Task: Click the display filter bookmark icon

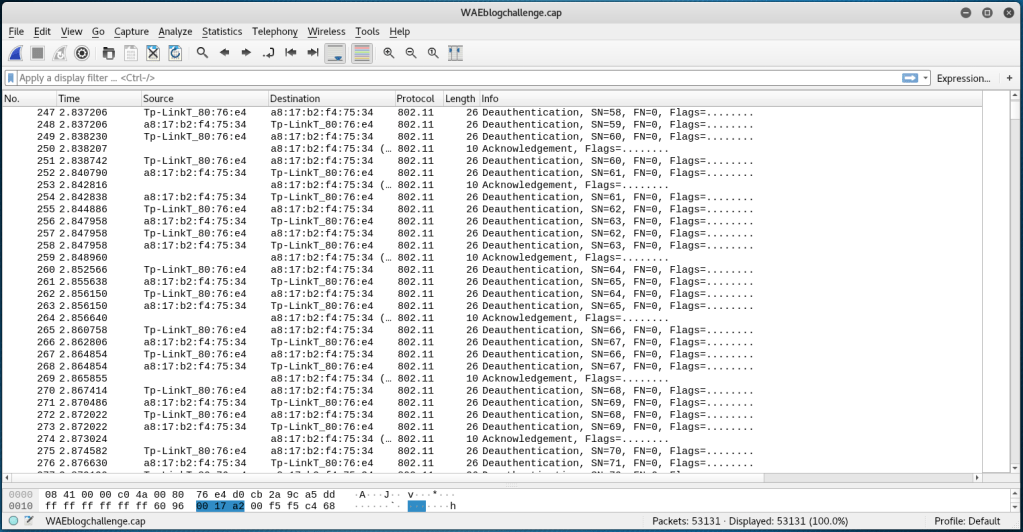Action: pos(11,78)
